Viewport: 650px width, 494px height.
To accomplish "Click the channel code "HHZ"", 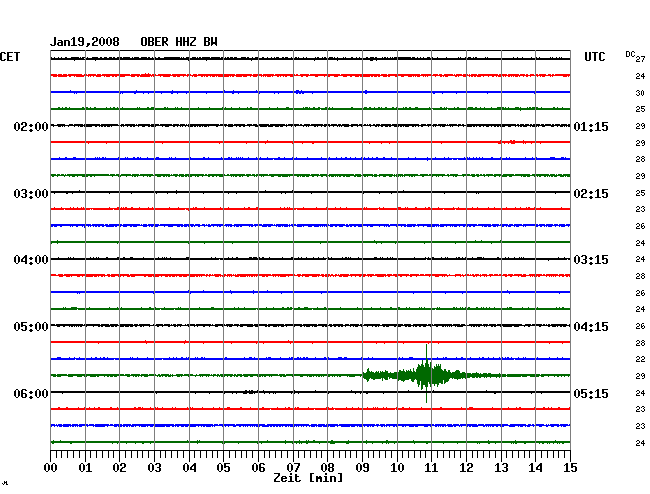I will pyautogui.click(x=186, y=42).
